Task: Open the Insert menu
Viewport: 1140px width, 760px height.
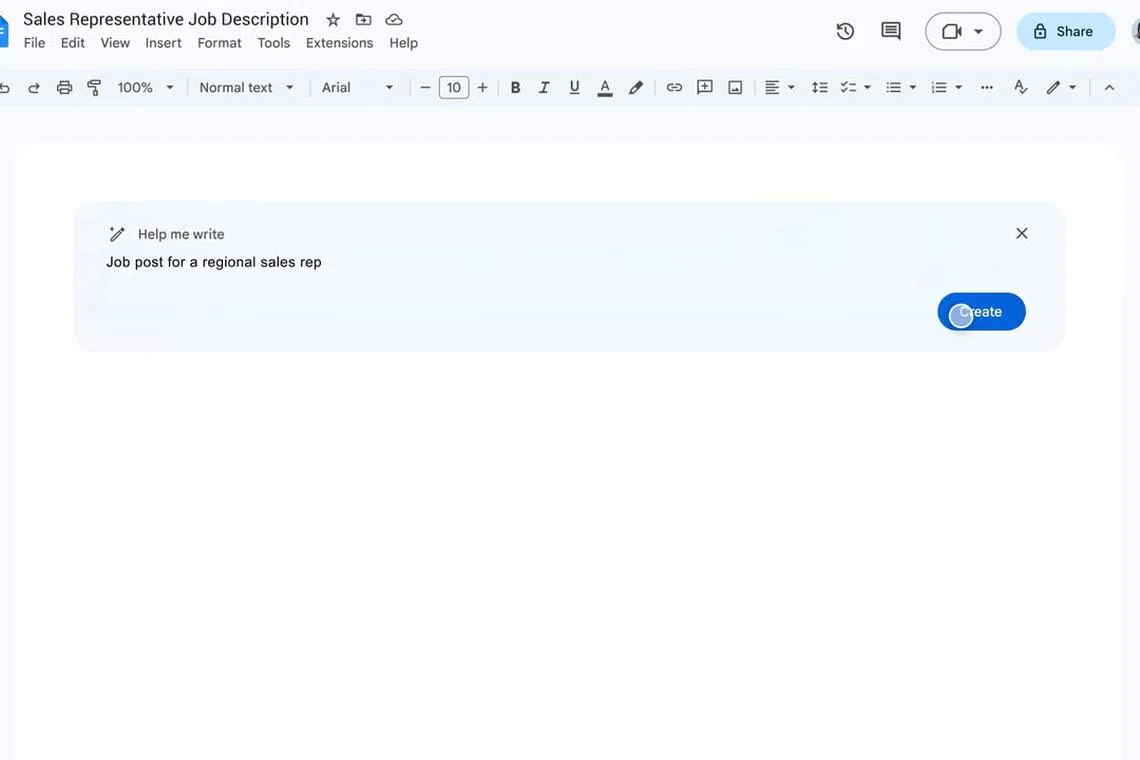Action: (x=163, y=43)
